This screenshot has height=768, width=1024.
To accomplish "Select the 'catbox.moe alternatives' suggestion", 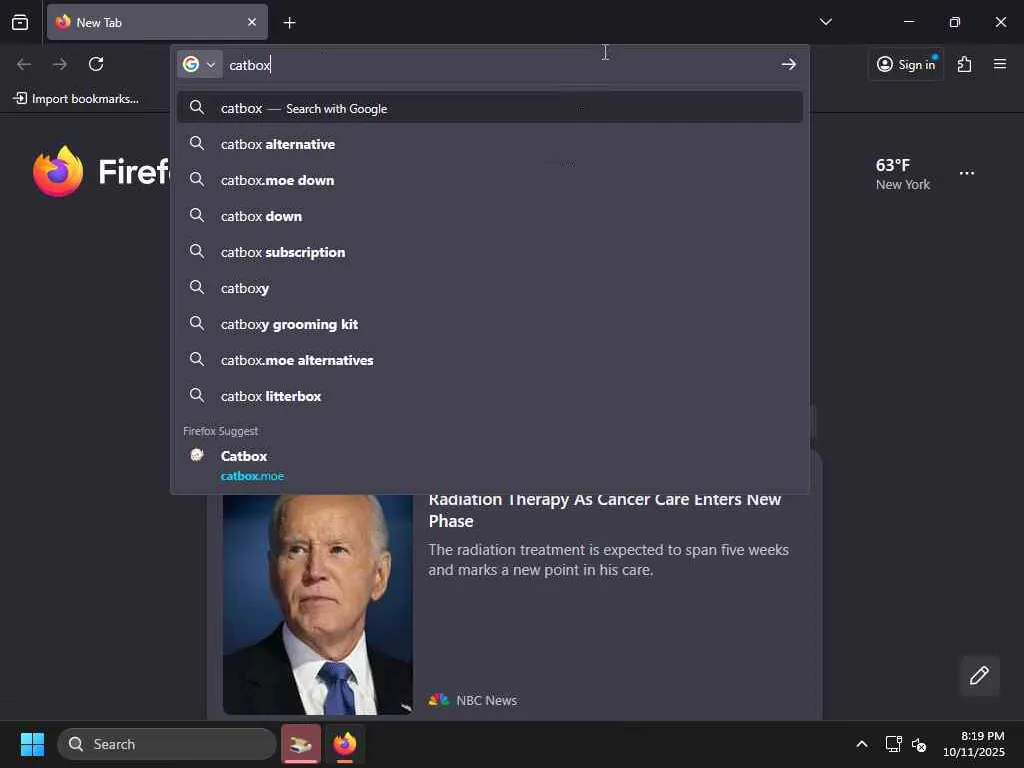I will (x=490, y=360).
